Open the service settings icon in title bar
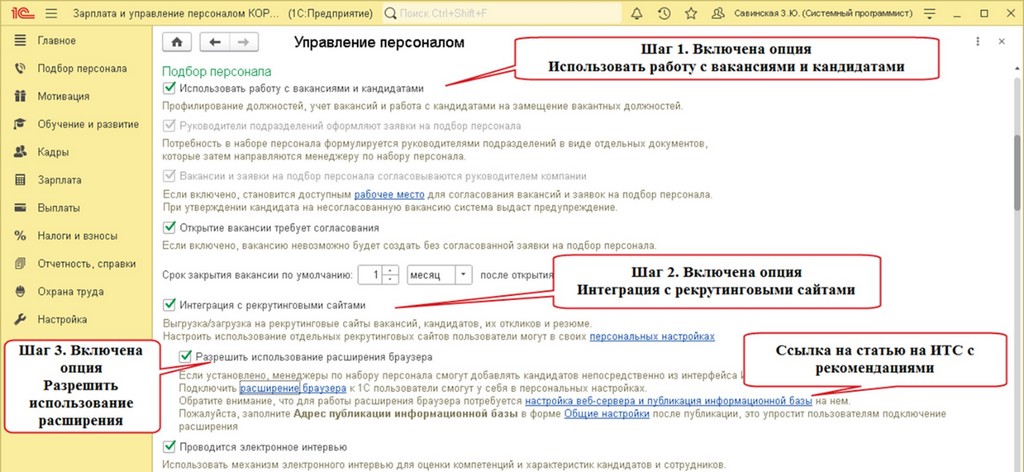1024x472 pixels. point(929,13)
